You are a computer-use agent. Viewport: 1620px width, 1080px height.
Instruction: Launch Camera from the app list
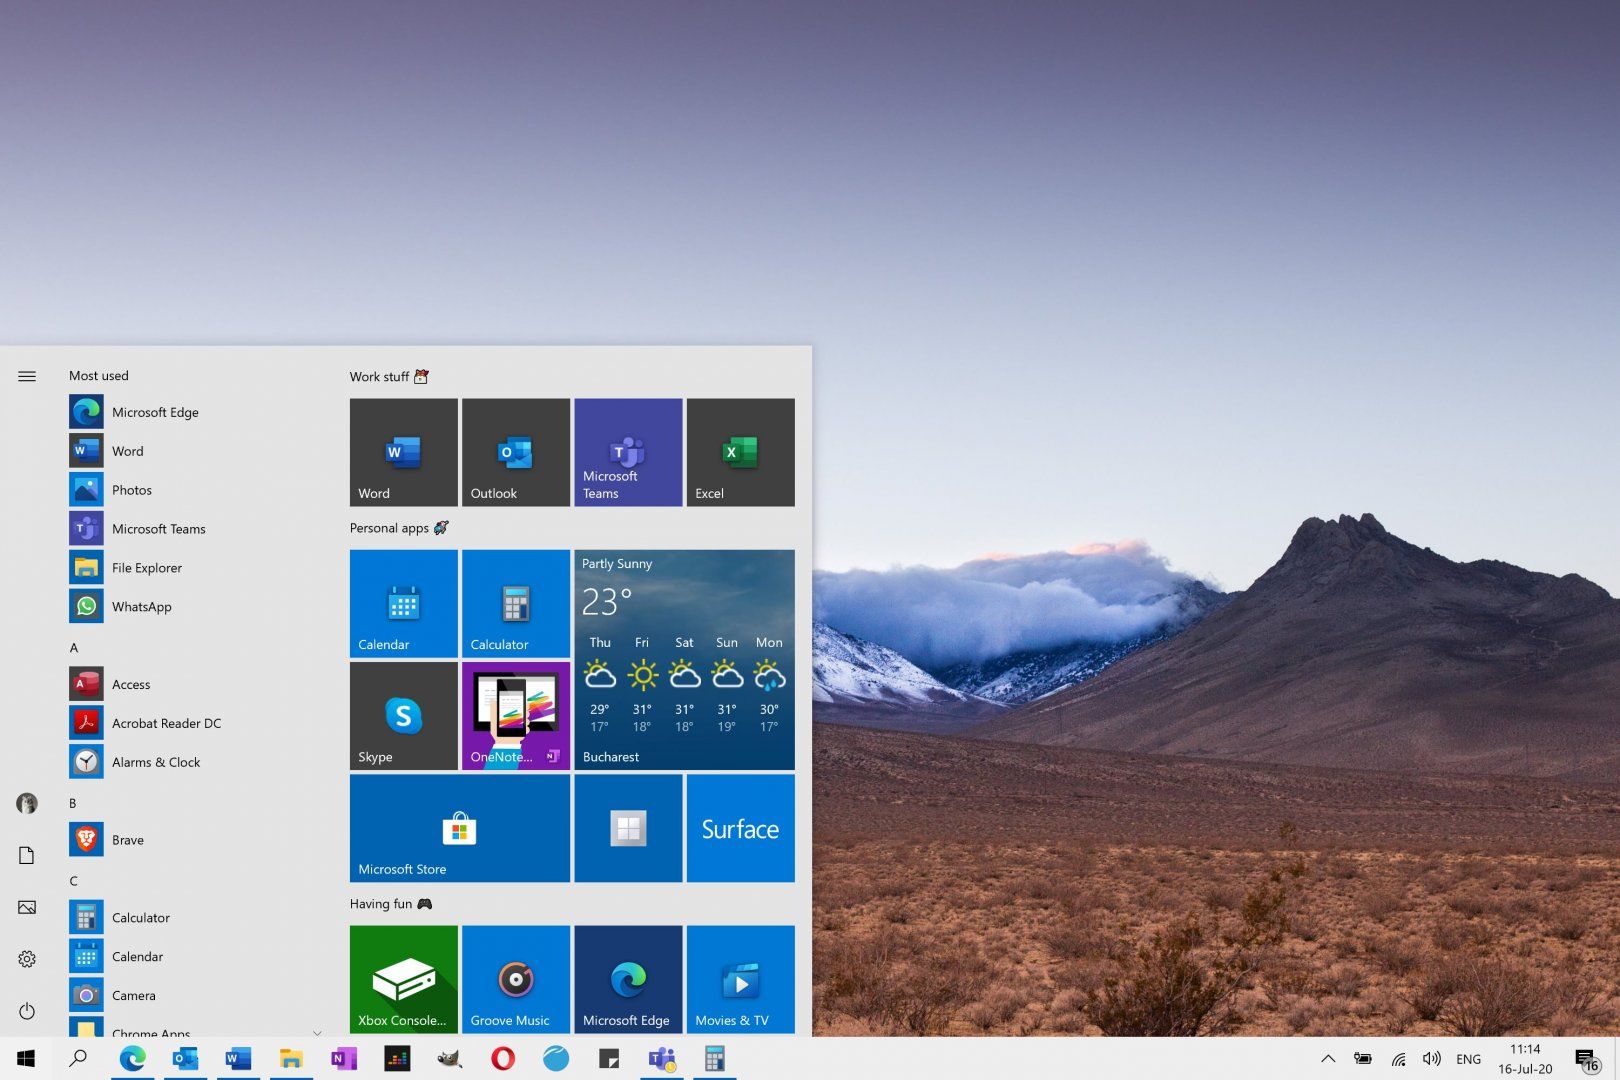(x=195, y=996)
